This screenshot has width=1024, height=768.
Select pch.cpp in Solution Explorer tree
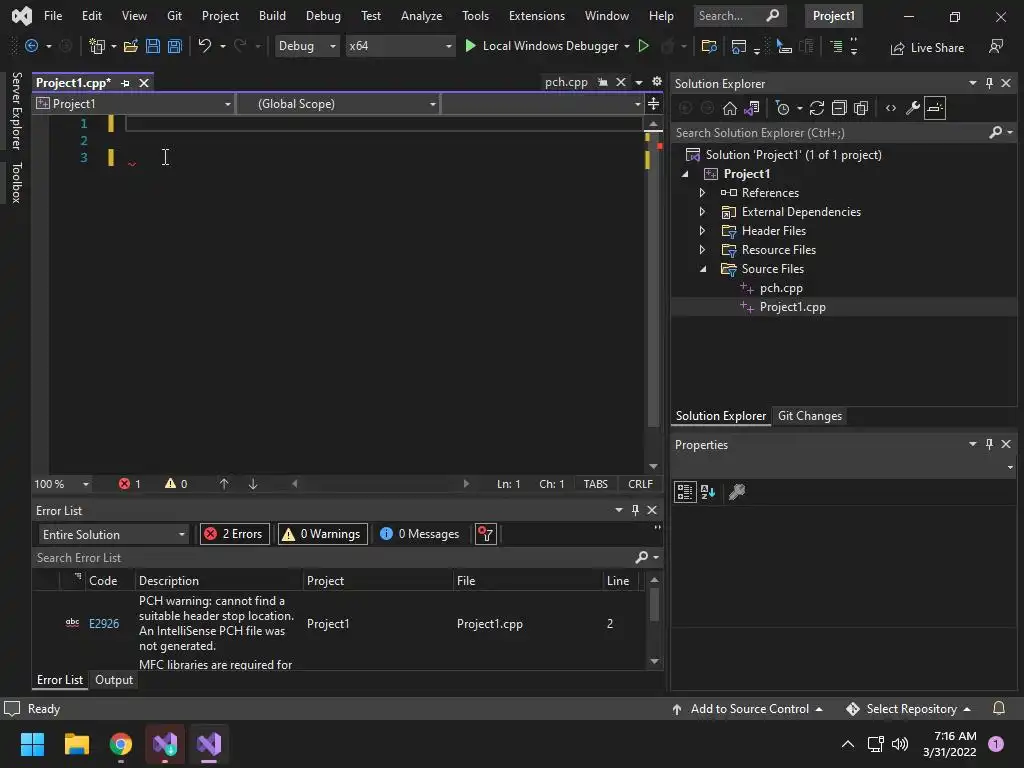781,288
